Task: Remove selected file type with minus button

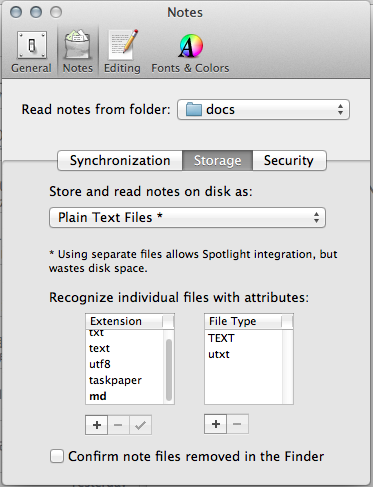Action: 237,424
